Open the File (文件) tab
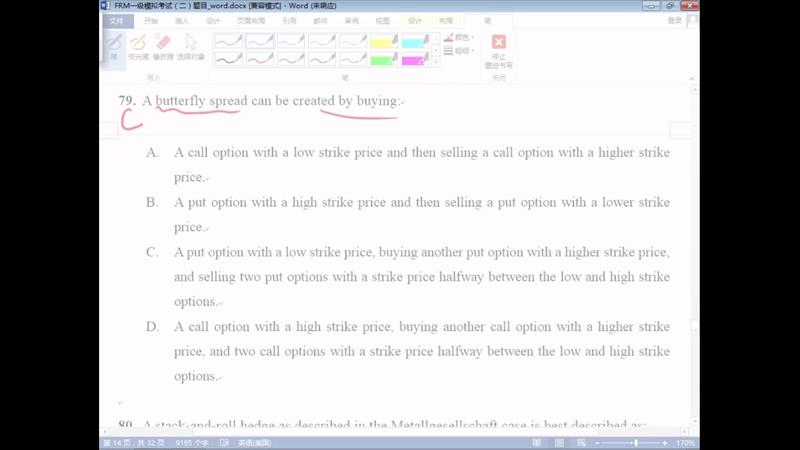Viewport: 800px width, 450px height. (x=117, y=20)
